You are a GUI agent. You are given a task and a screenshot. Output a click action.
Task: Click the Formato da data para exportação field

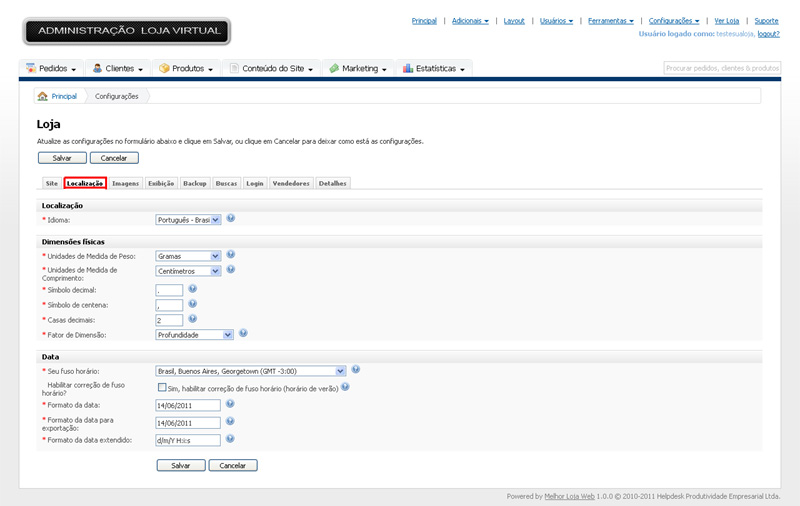pyautogui.click(x=188, y=423)
